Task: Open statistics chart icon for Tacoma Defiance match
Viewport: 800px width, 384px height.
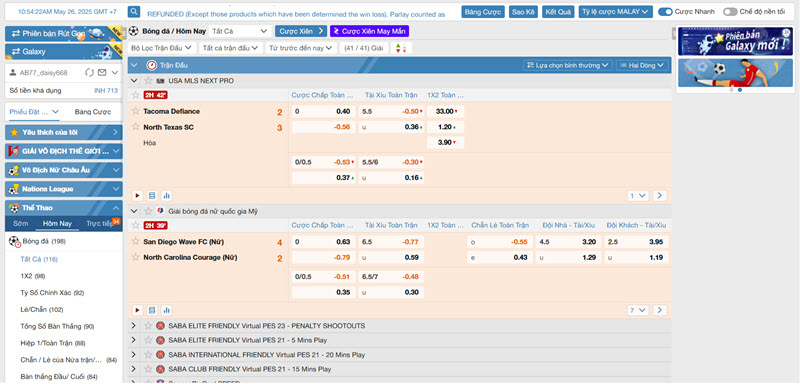Action: (x=166, y=196)
